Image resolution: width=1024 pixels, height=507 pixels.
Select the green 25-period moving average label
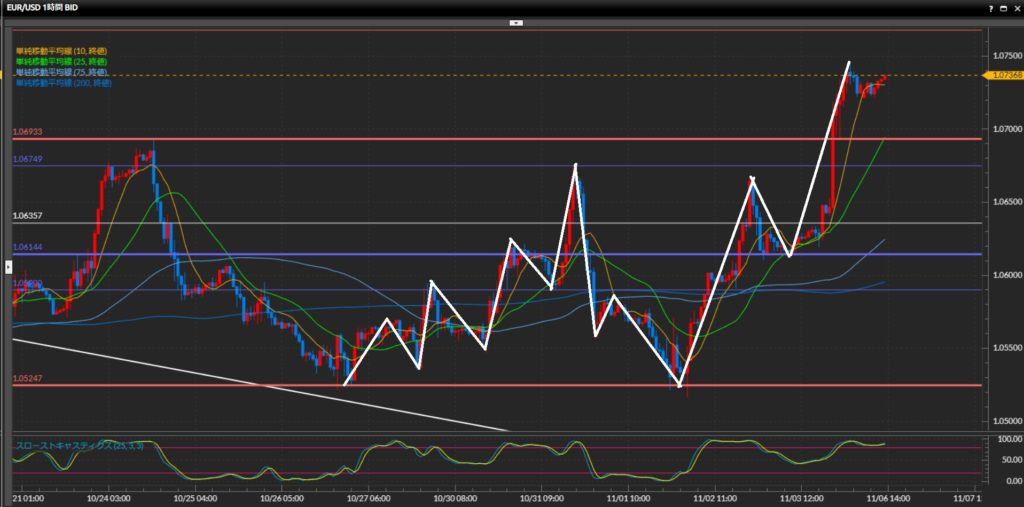pos(61,61)
